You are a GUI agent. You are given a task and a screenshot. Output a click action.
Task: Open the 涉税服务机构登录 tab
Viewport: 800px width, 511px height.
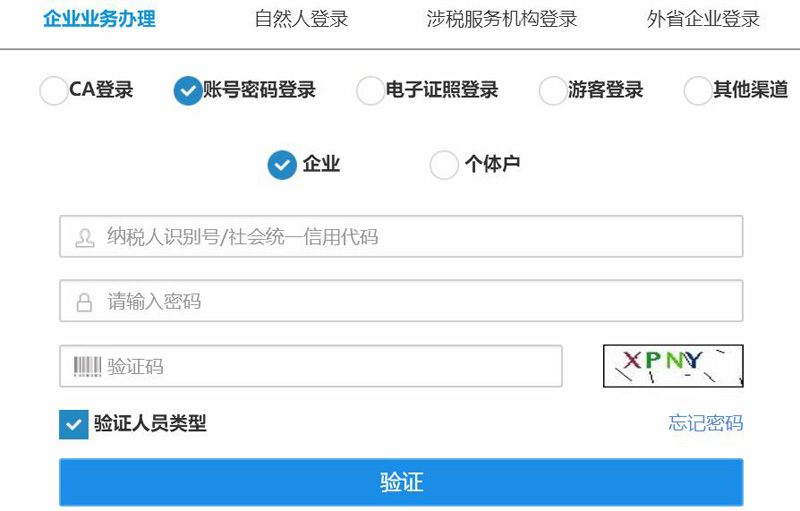click(x=502, y=19)
